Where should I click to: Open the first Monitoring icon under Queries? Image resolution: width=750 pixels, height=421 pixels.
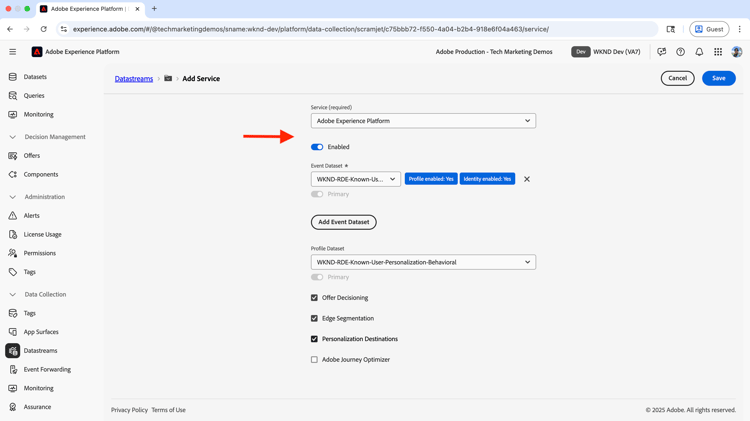pyautogui.click(x=13, y=114)
